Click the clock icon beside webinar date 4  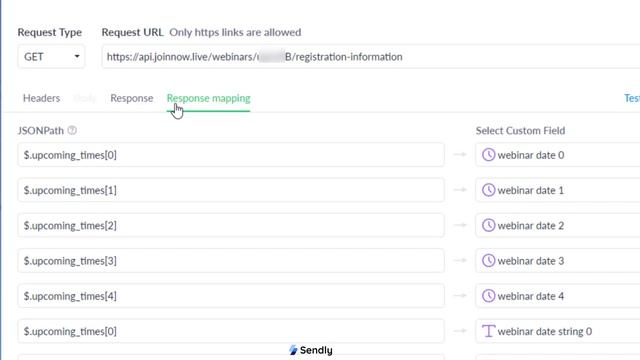[488, 296]
